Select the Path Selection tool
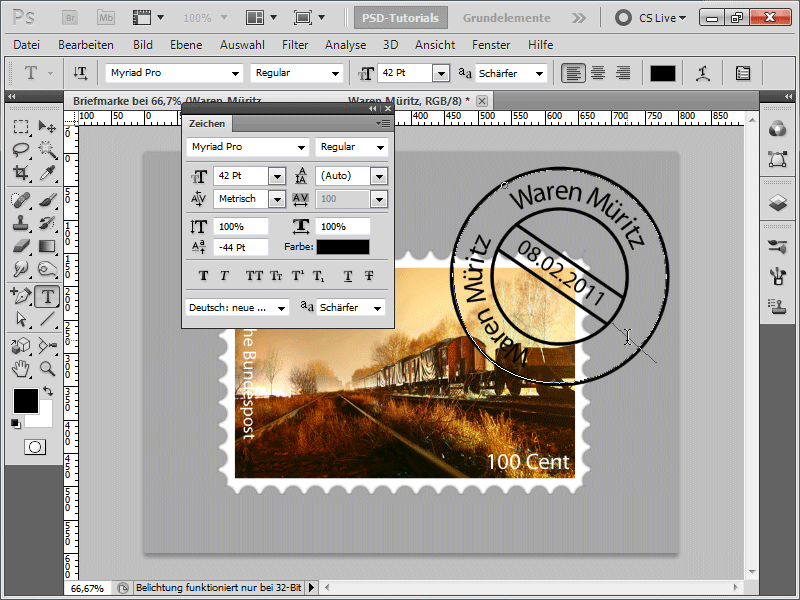Image resolution: width=800 pixels, height=600 pixels. [x=21, y=319]
